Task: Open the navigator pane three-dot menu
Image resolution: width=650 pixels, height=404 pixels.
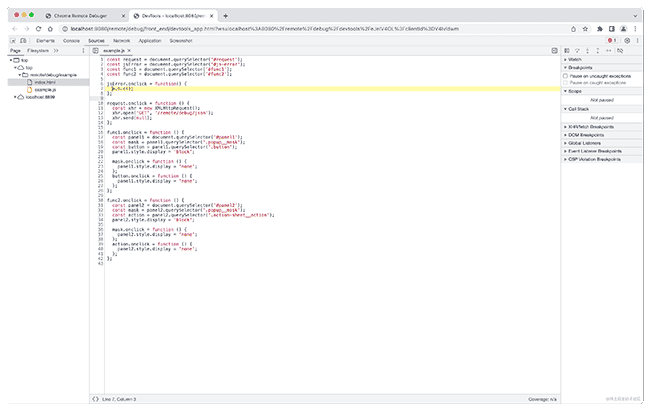Action: [x=83, y=51]
